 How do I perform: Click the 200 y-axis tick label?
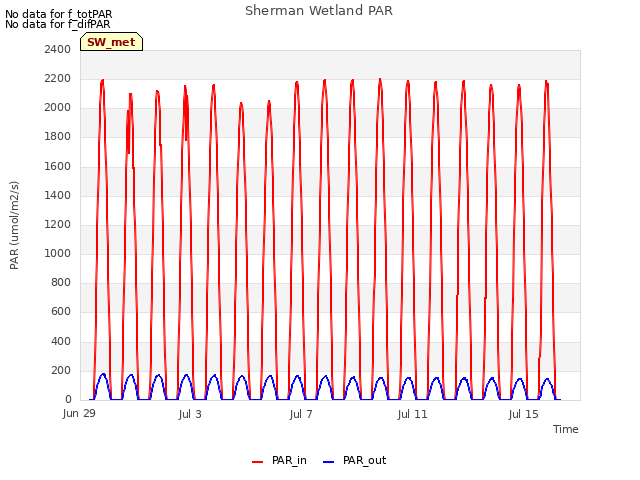click(61, 370)
